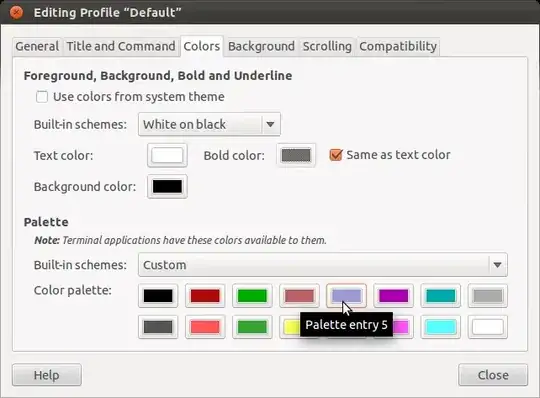Change the black Background color swatch

point(167,187)
